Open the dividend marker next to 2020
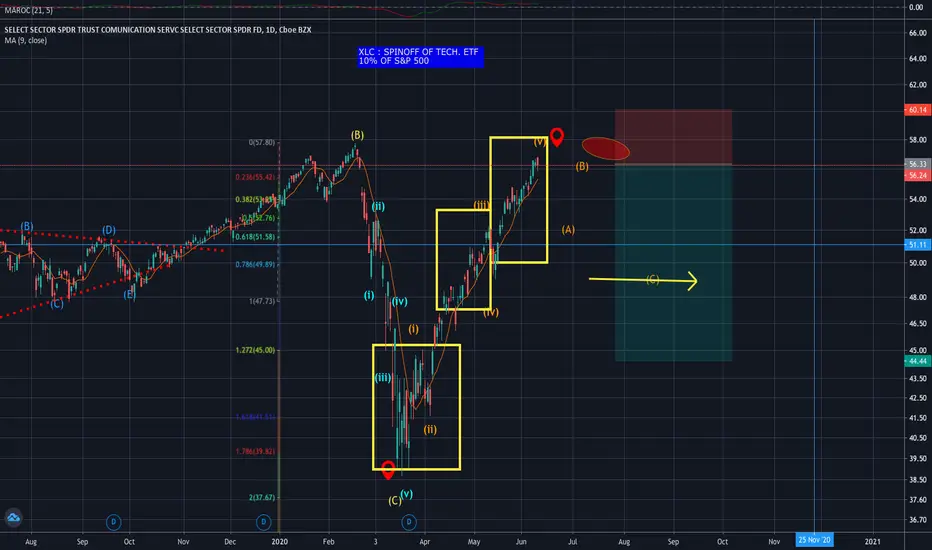Image resolution: width=932 pixels, height=550 pixels. pos(263,523)
